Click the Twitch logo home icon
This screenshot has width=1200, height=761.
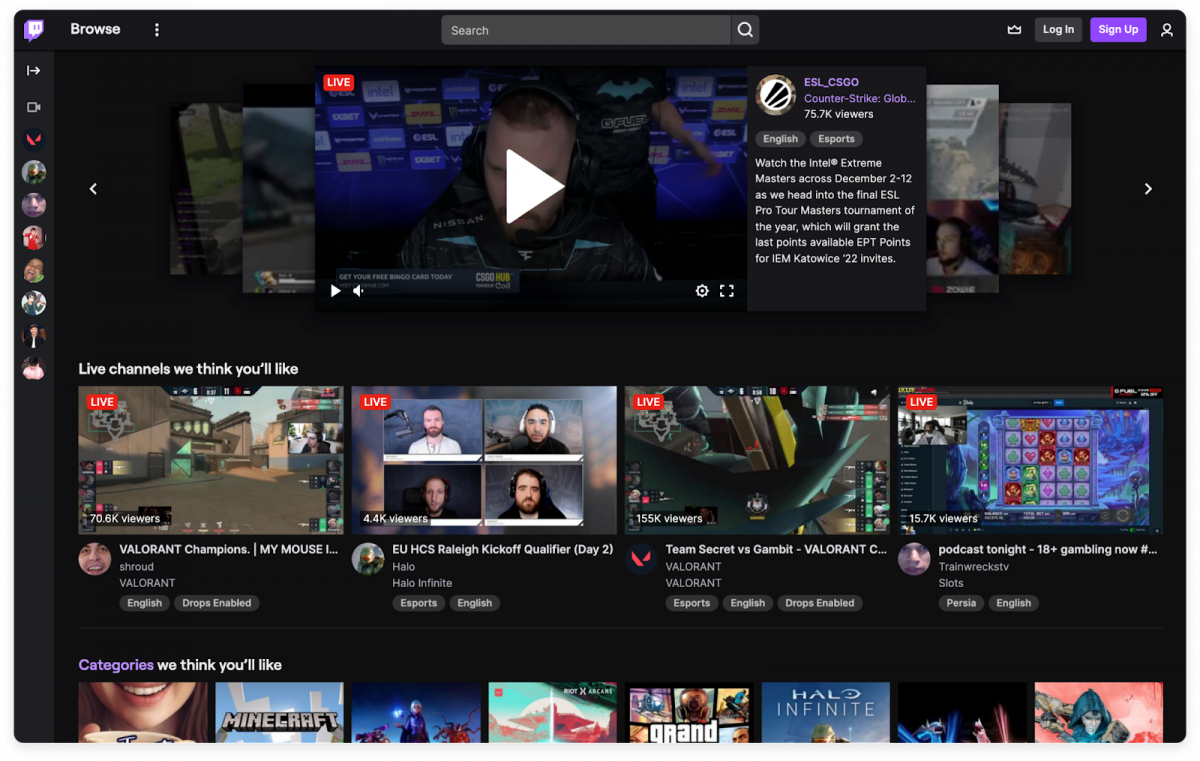(34, 30)
